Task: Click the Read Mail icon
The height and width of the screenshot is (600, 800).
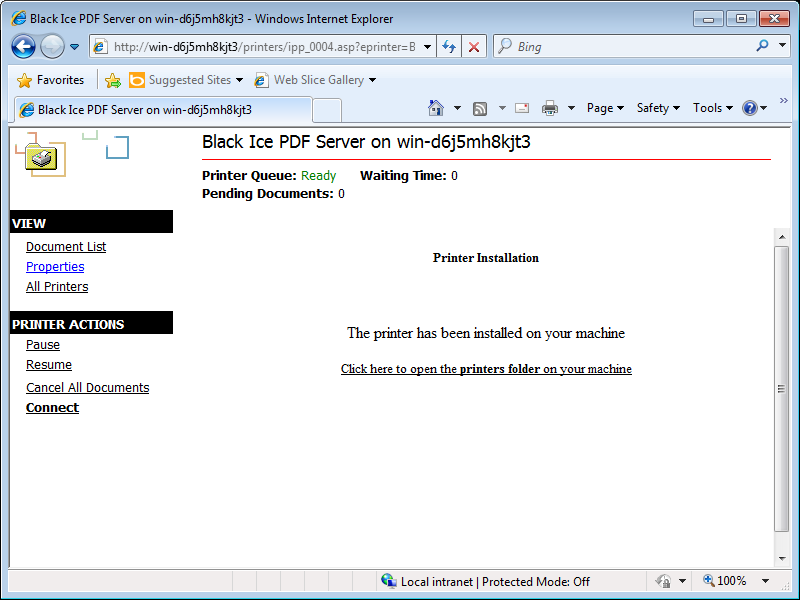Action: point(522,108)
